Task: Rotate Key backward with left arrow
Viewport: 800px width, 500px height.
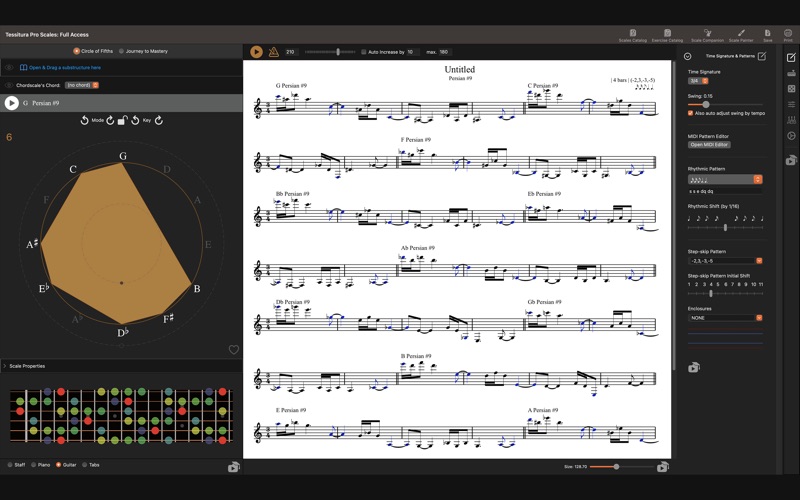Action: [x=135, y=120]
